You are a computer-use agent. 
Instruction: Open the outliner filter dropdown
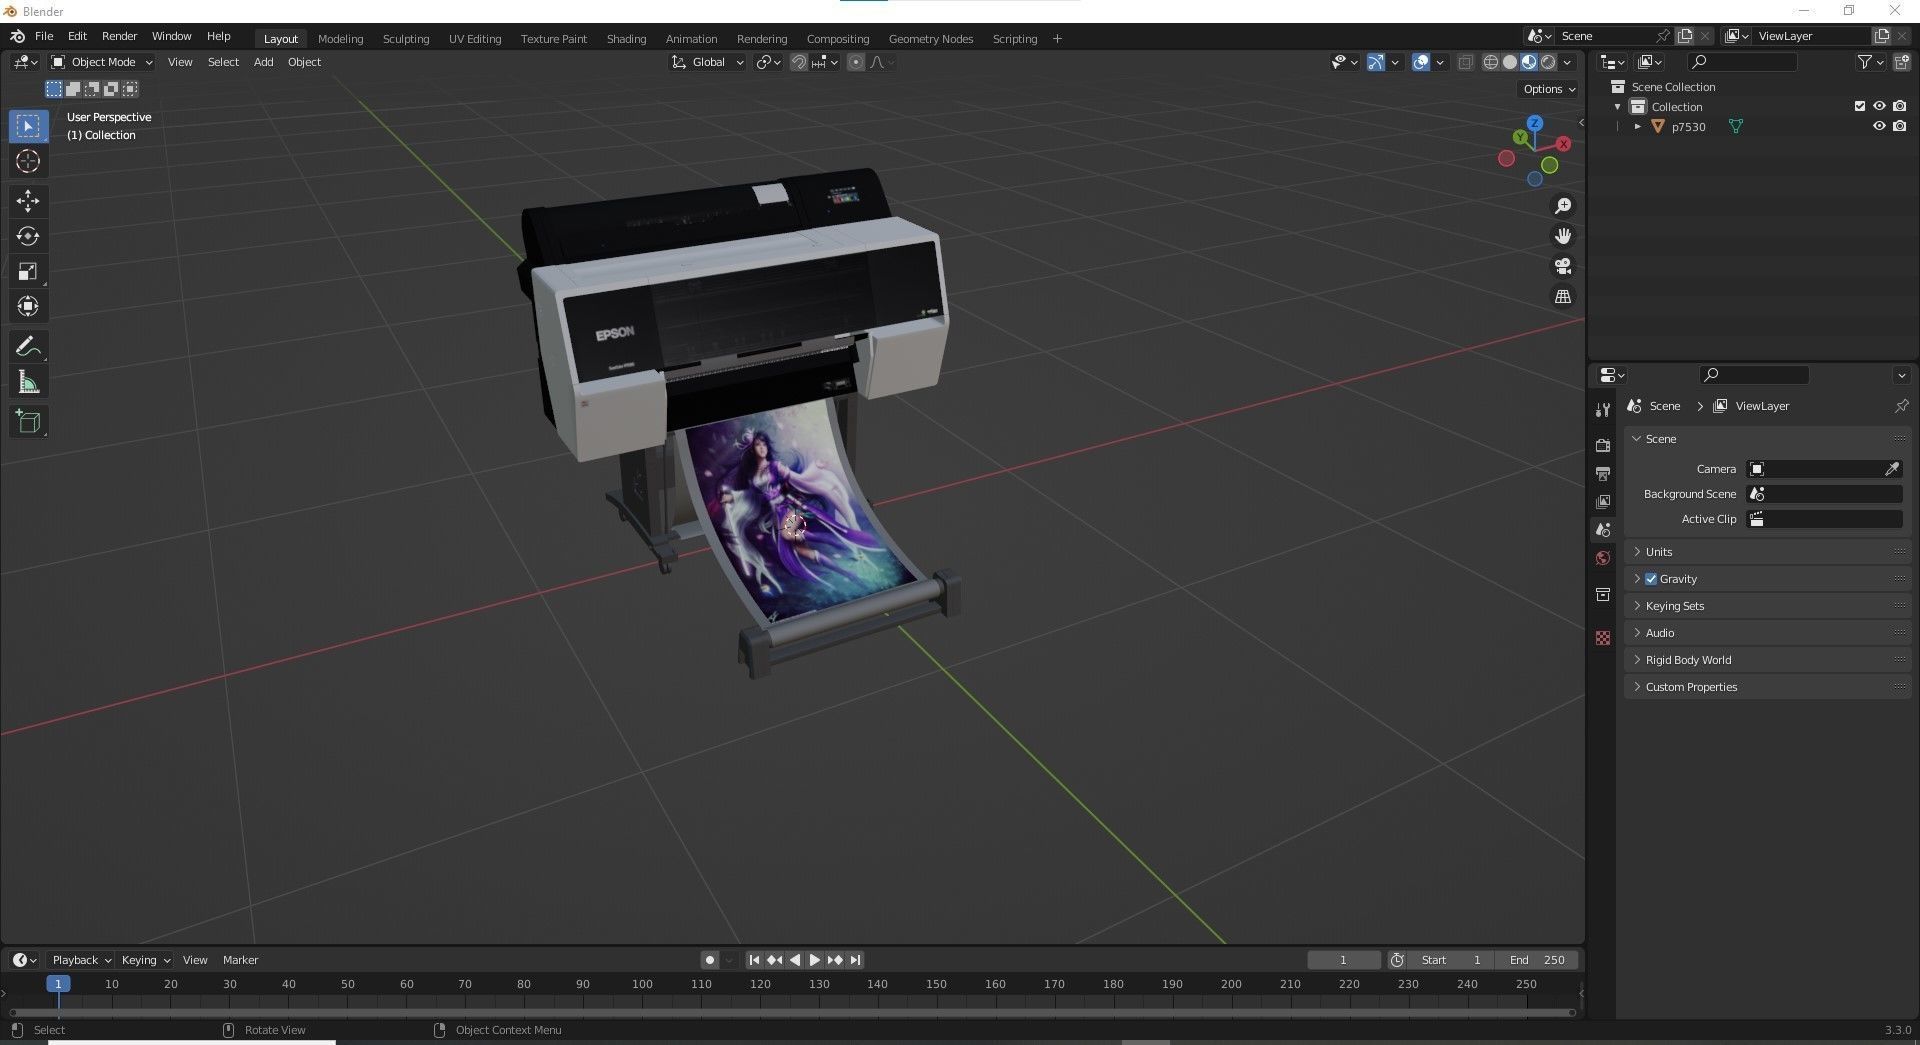point(1870,62)
